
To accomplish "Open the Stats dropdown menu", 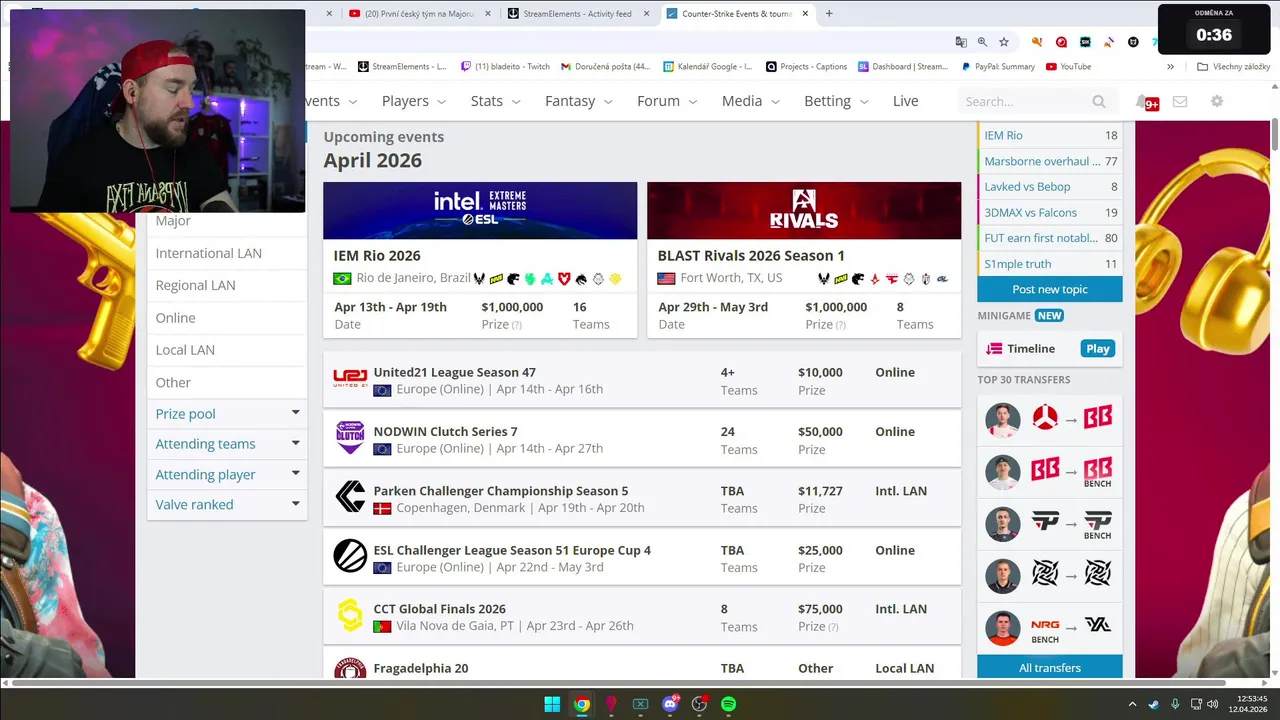I will click(495, 101).
